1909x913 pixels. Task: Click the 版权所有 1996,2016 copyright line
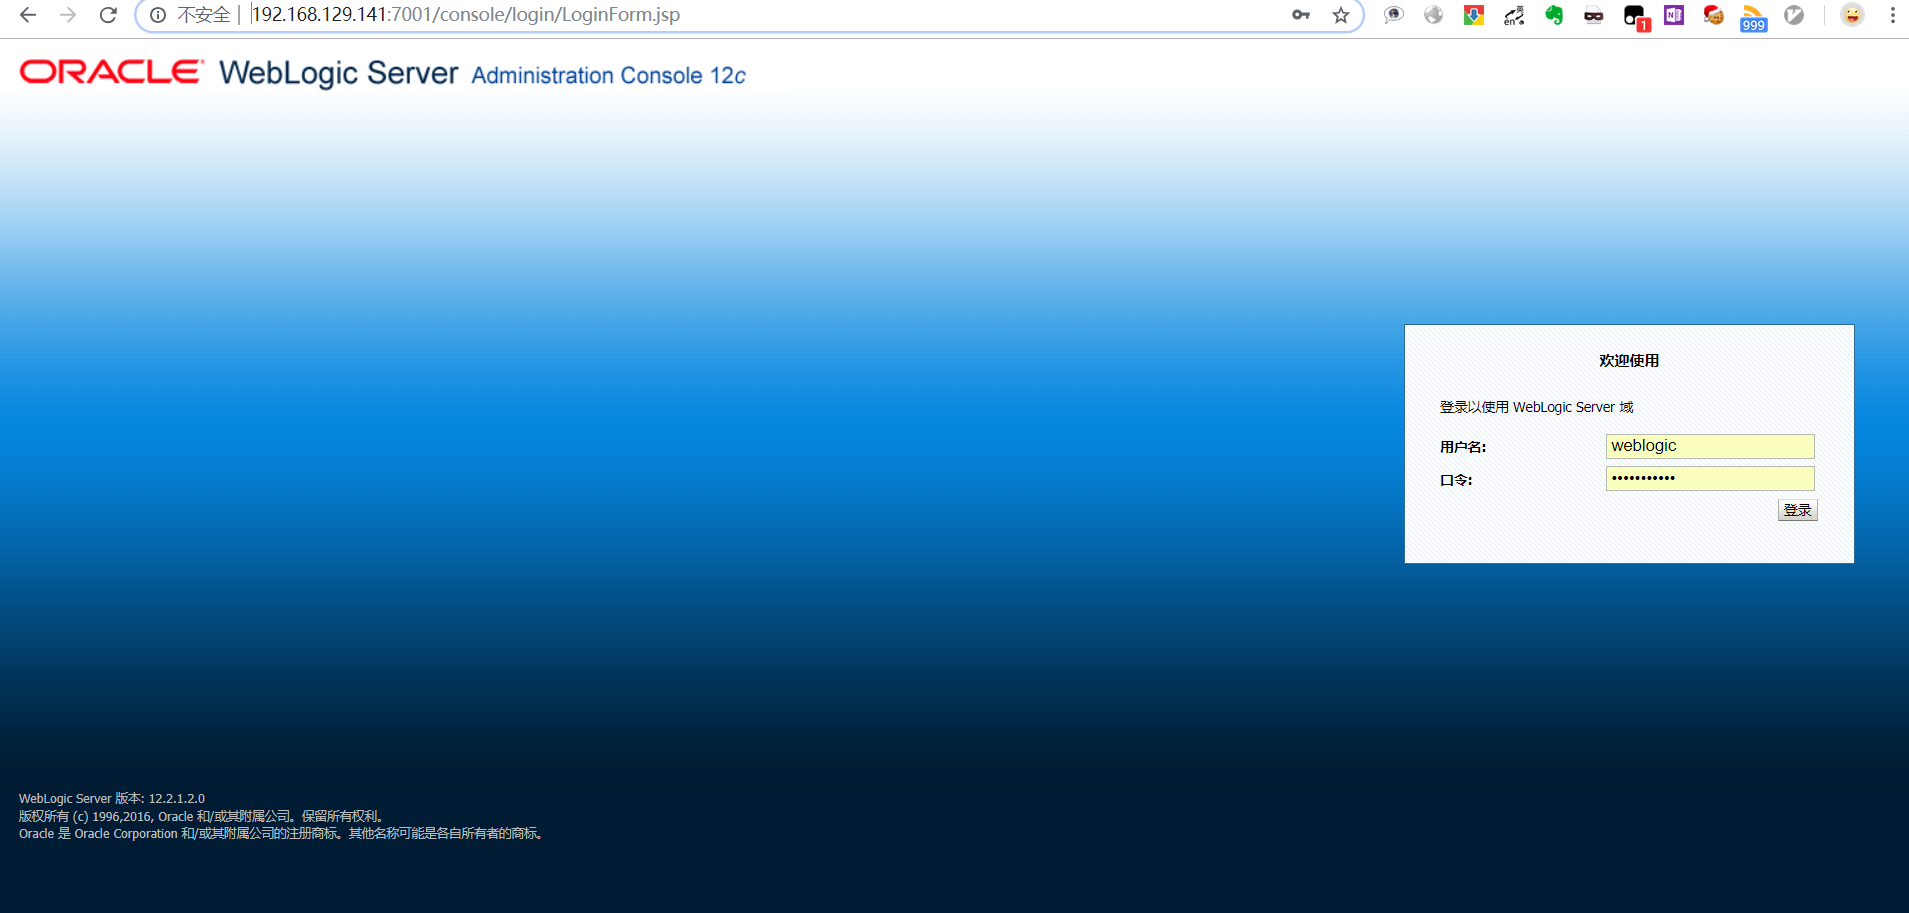(203, 816)
